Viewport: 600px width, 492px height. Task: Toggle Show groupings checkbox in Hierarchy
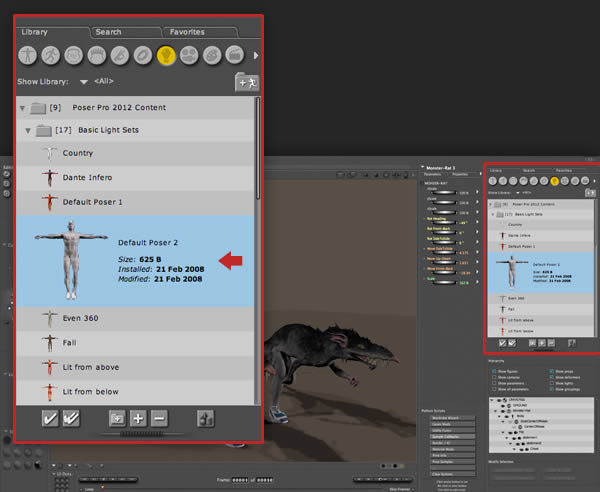click(552, 389)
